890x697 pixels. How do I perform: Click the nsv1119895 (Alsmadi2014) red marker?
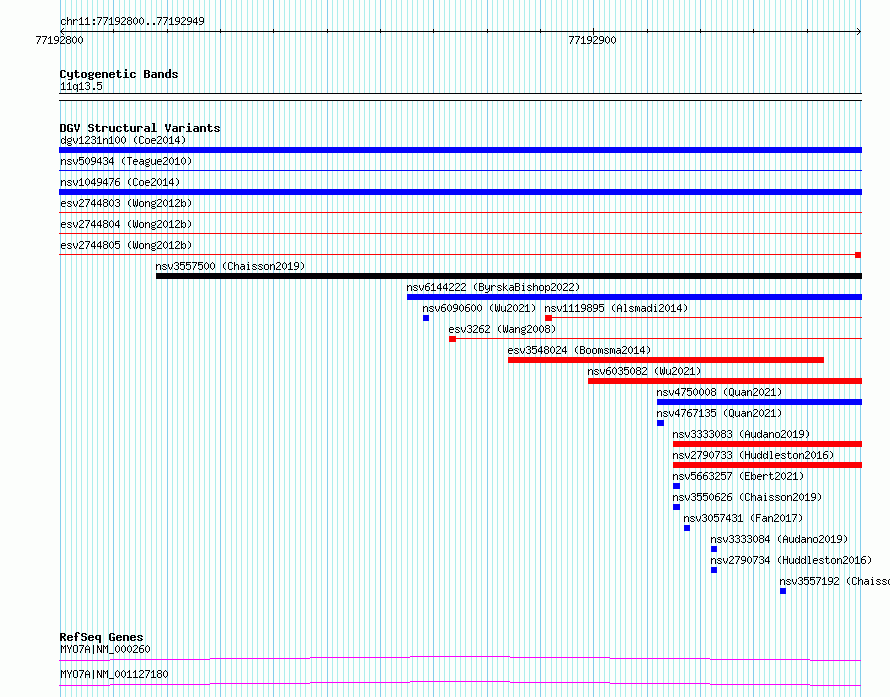pos(548,318)
